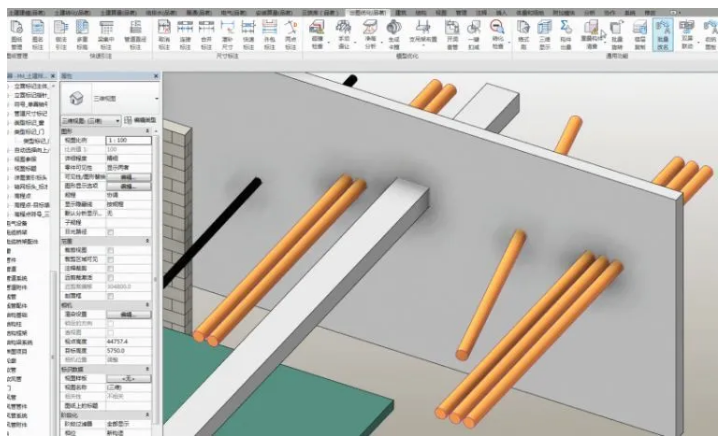Viewport: 725px width, 439px height.
Task: Toggle the 日光路径 sun path checkbox
Action: (111, 232)
